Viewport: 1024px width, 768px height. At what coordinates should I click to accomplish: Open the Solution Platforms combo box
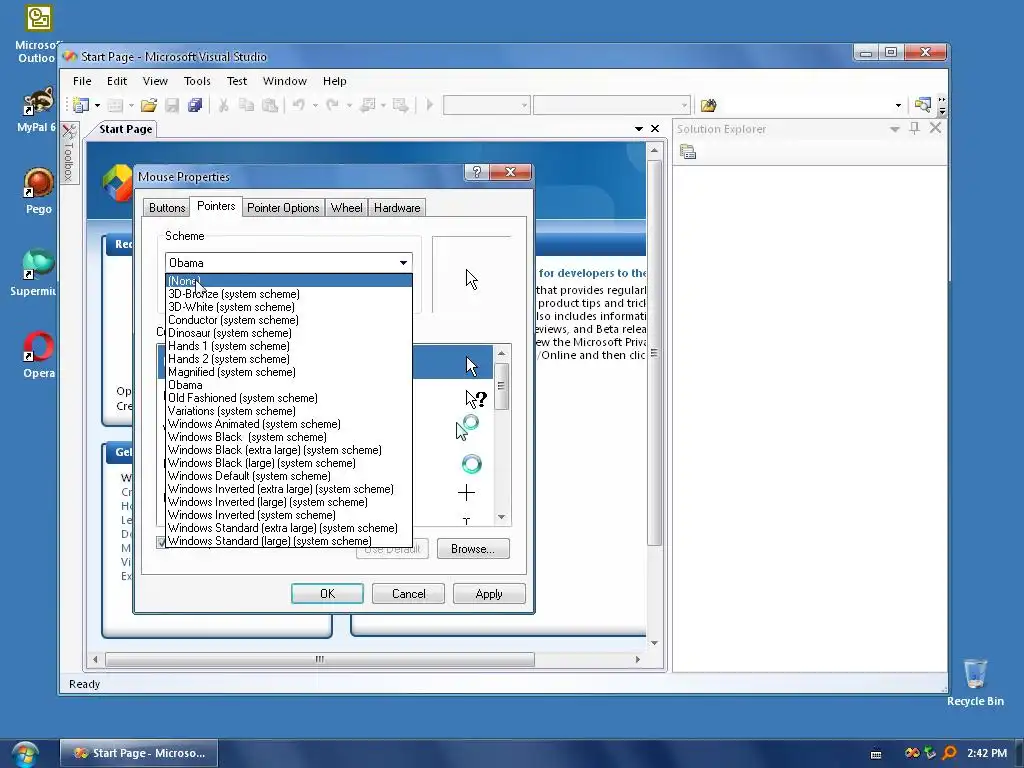coord(611,105)
